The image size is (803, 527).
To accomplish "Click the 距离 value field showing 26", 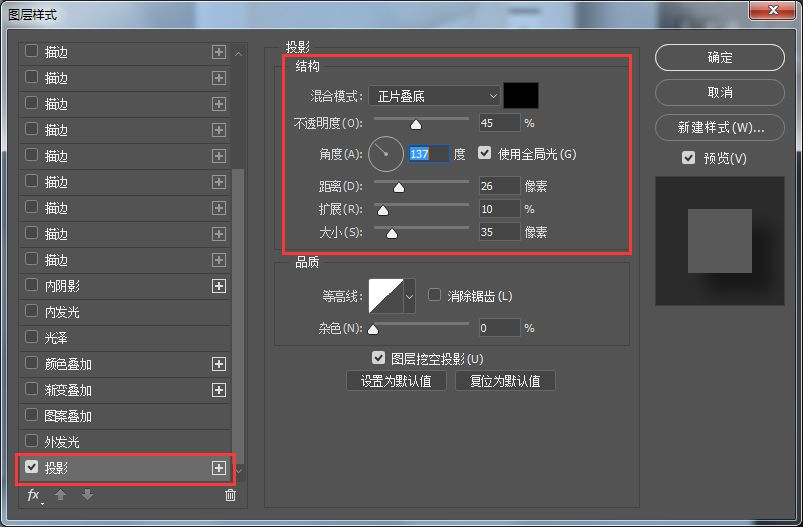I will (499, 186).
